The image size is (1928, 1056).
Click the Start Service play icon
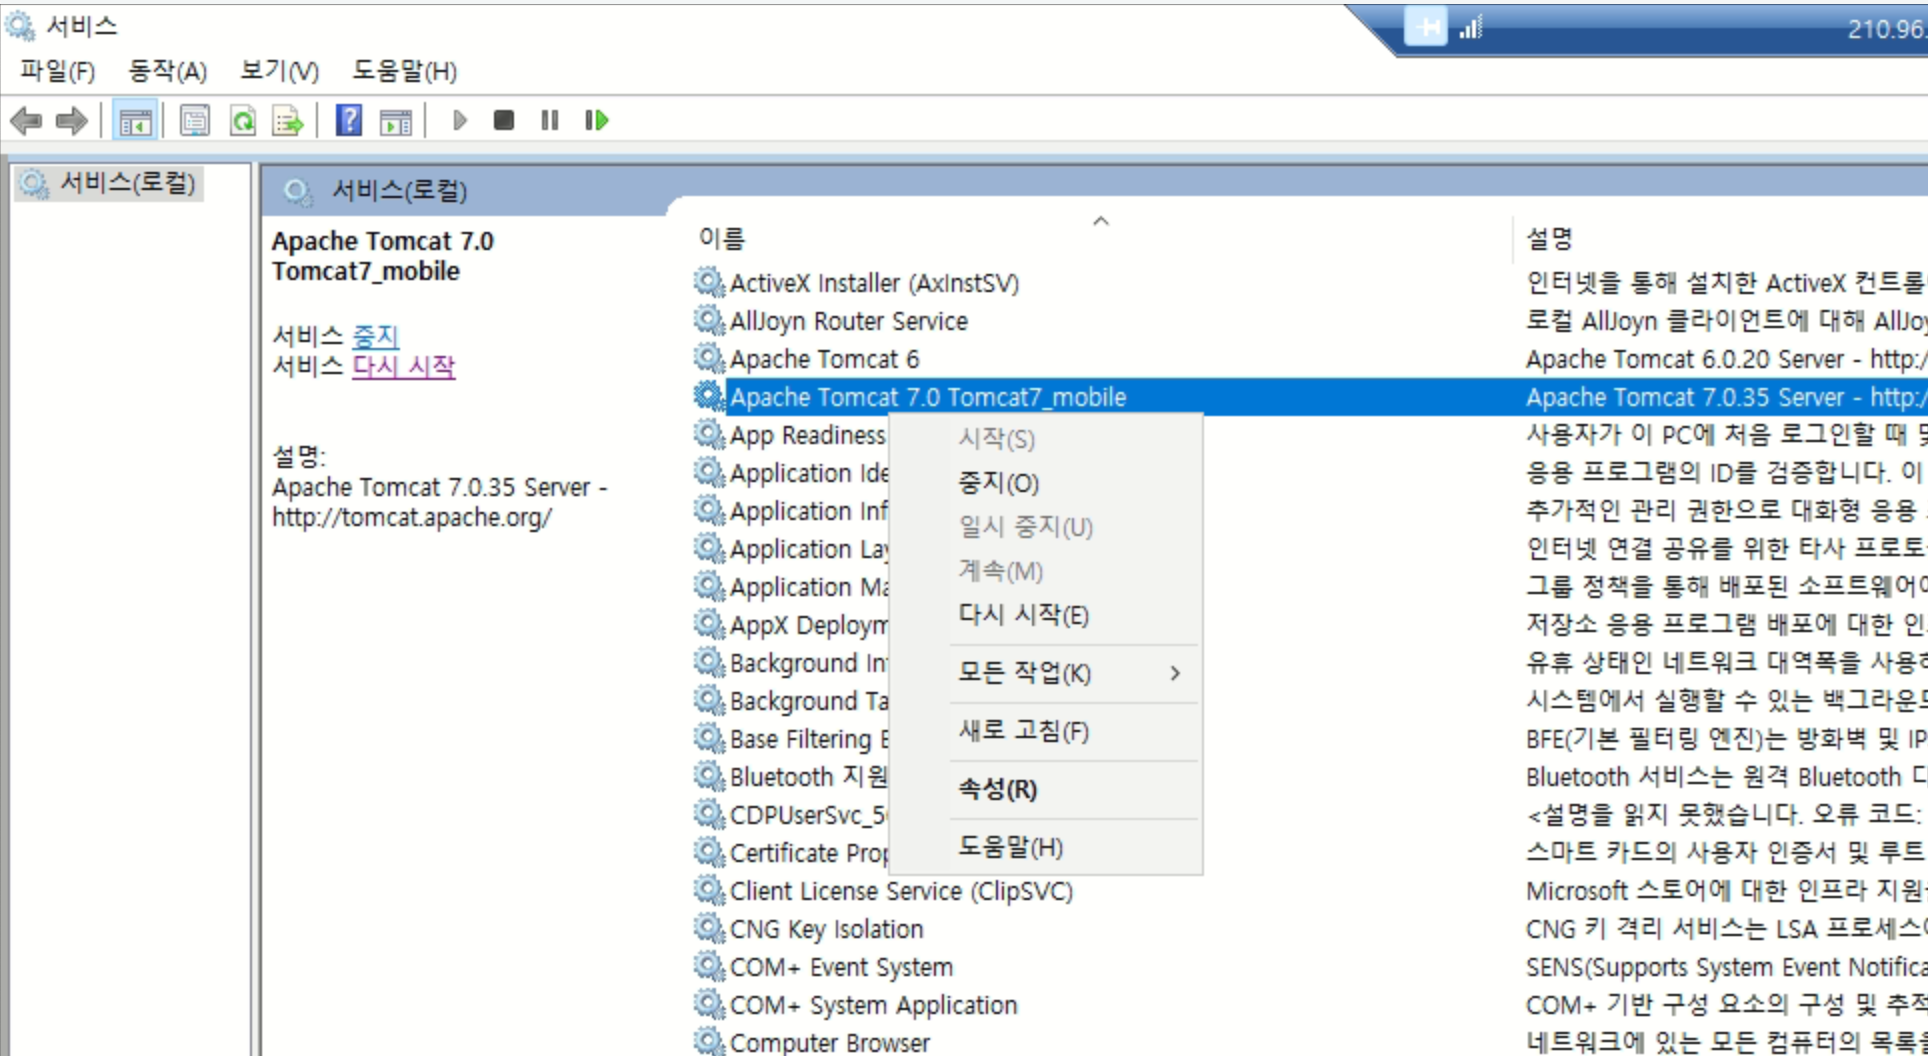459,121
